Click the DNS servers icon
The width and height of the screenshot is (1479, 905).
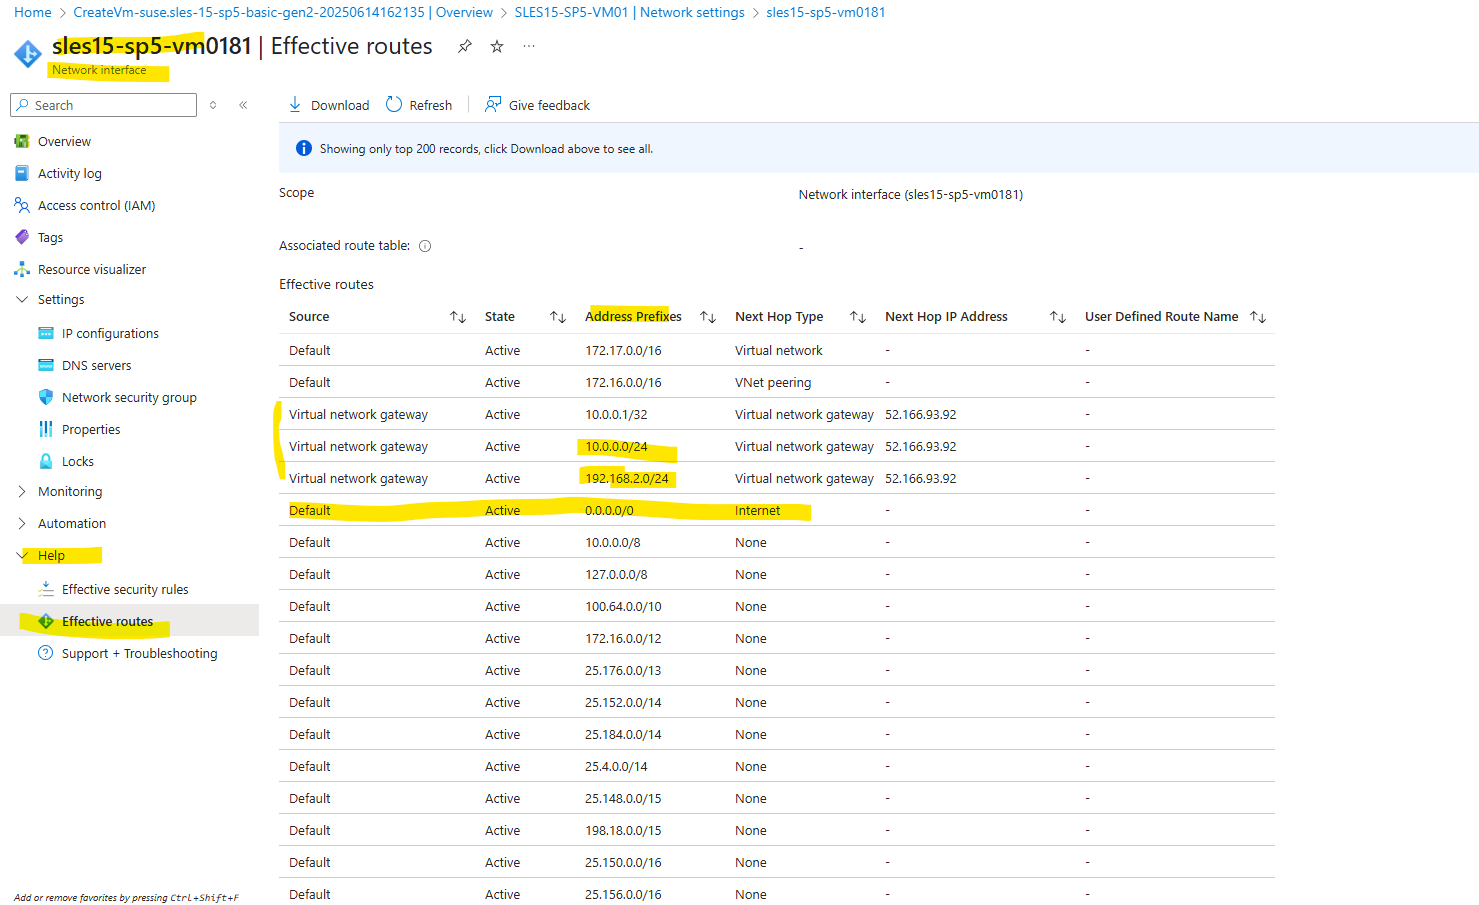(46, 365)
